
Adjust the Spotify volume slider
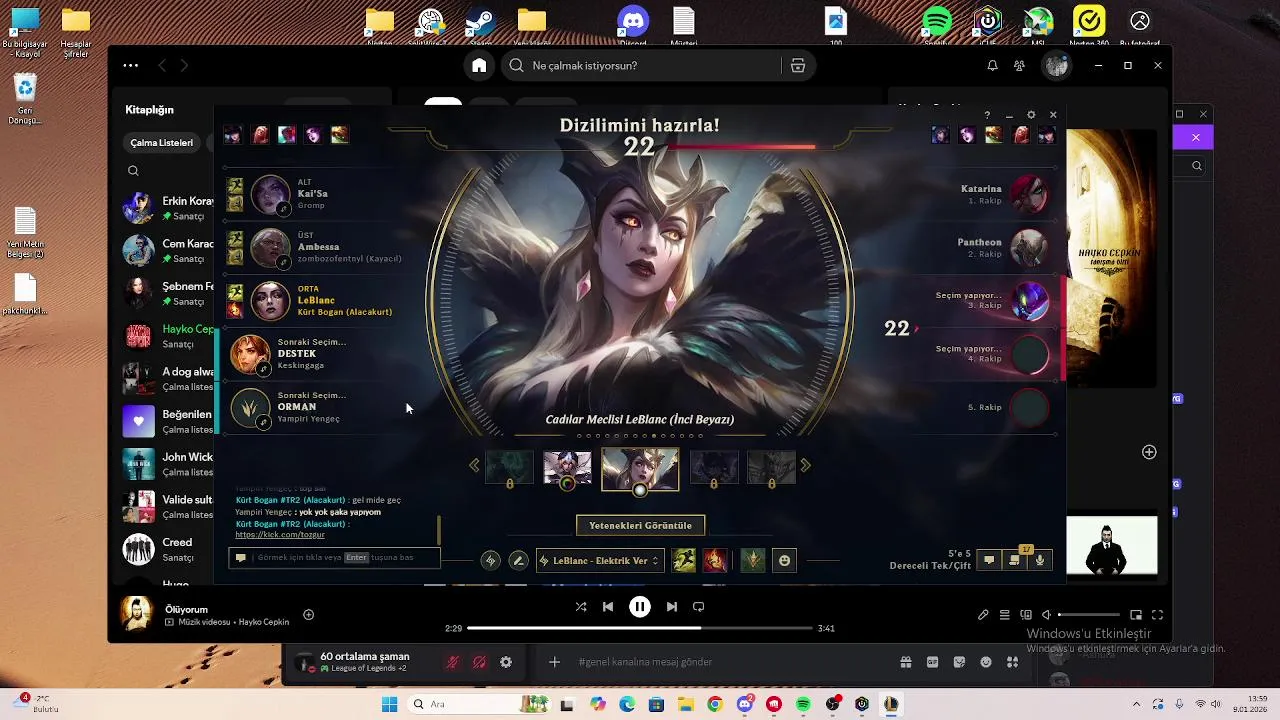(x=1089, y=615)
